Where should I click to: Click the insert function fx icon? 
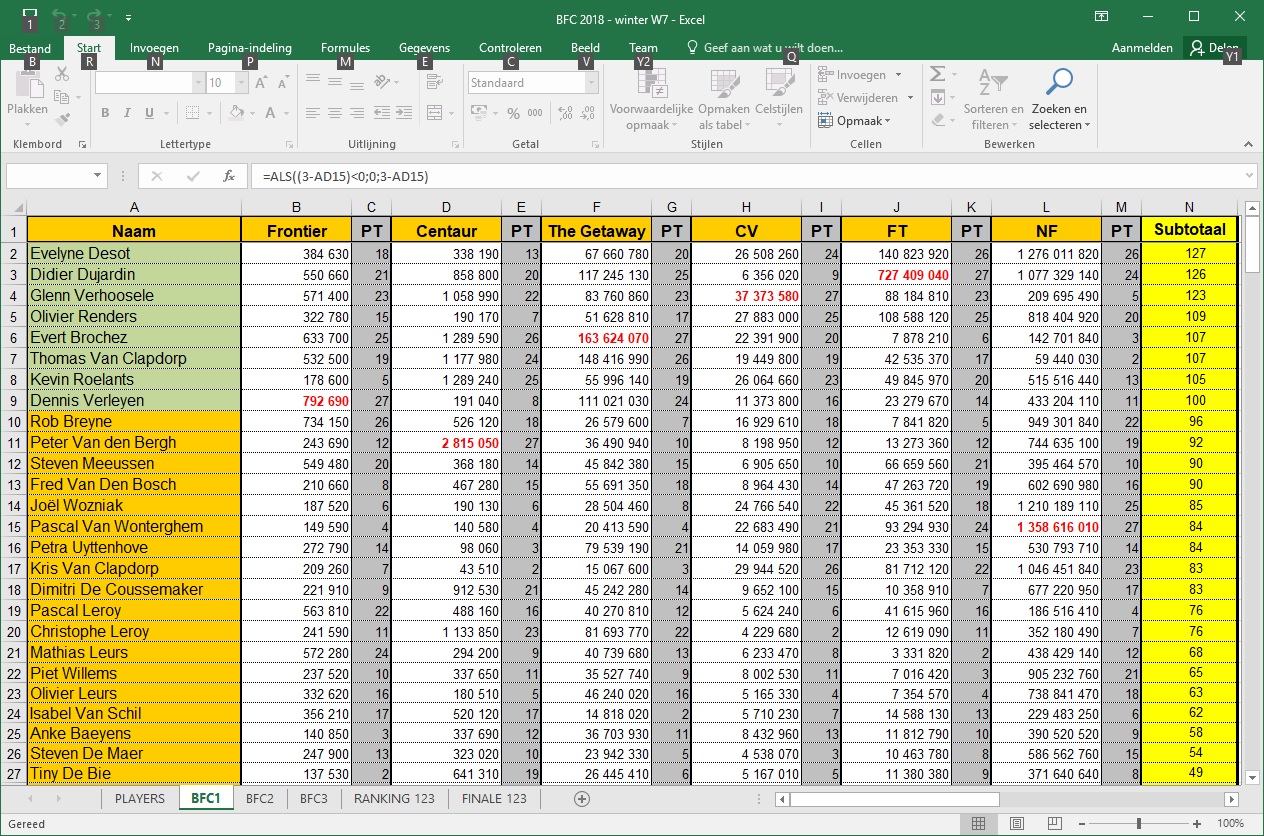coord(228,176)
